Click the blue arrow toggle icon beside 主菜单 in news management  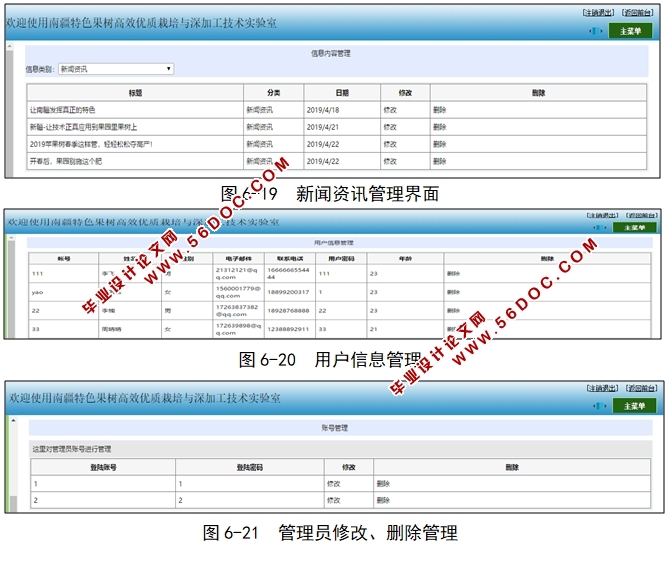pyautogui.click(x=595, y=31)
